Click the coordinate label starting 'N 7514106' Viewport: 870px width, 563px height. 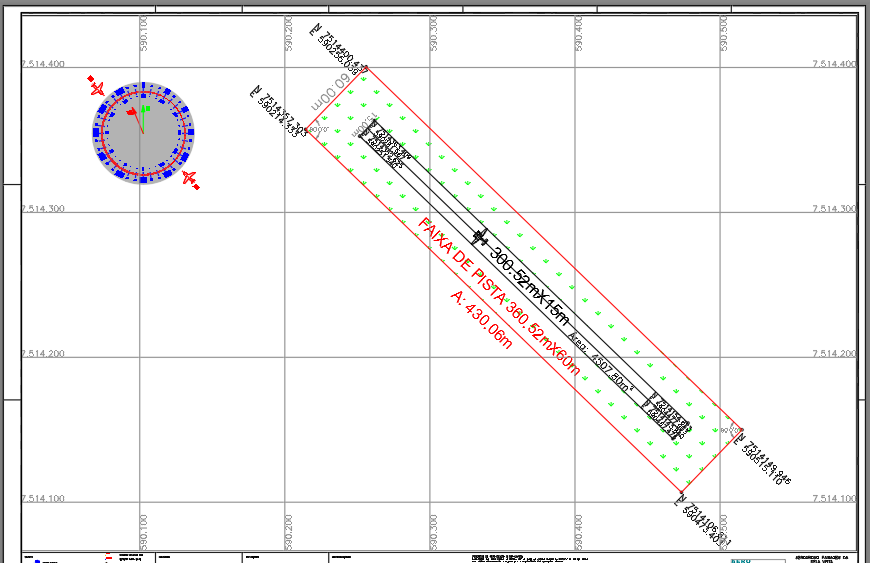[702, 521]
